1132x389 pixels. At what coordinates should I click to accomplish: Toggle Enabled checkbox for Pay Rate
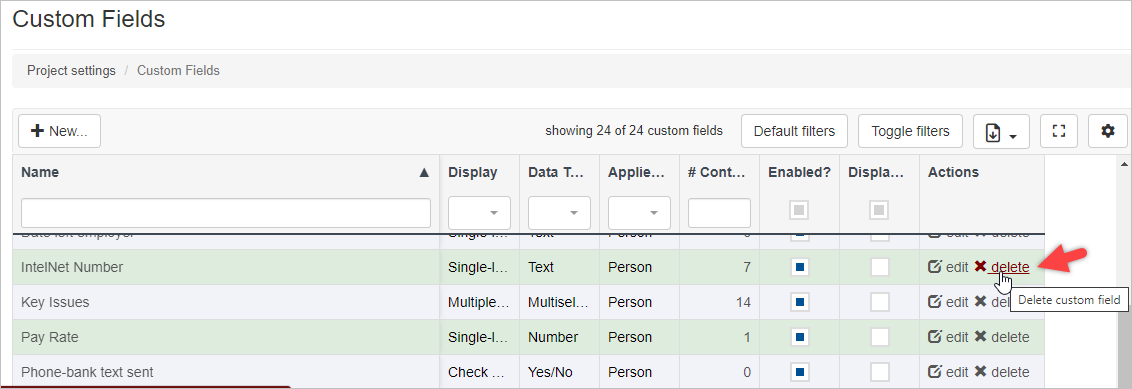coord(800,337)
